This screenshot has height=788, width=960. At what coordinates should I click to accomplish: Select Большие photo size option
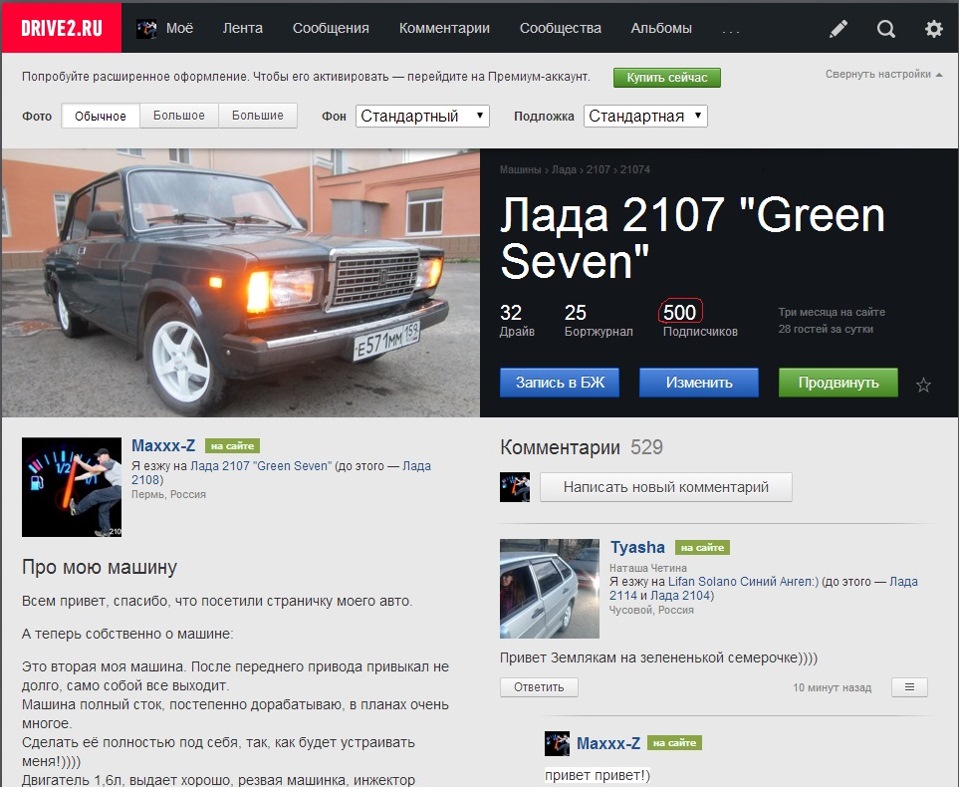(x=257, y=116)
